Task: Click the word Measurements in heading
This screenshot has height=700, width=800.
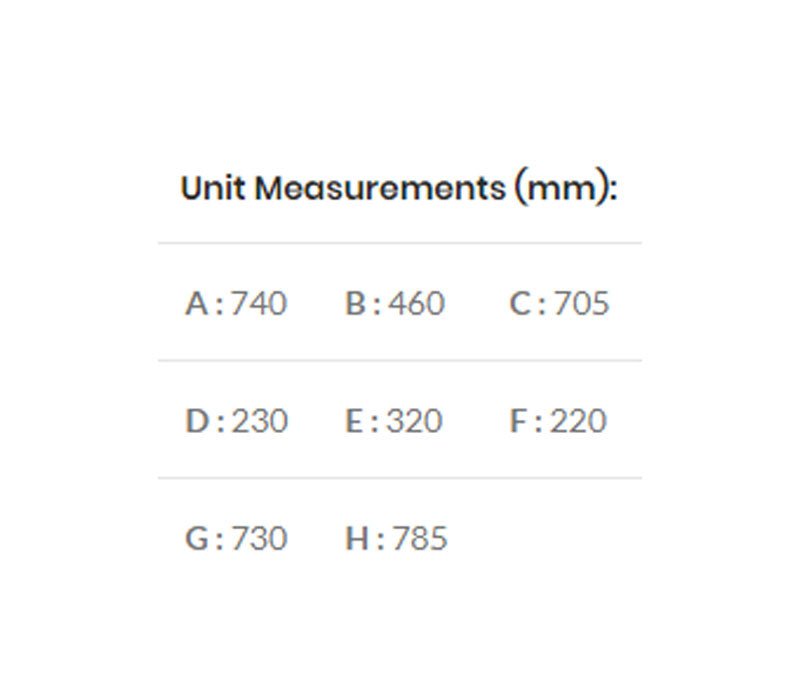Action: click(380, 188)
